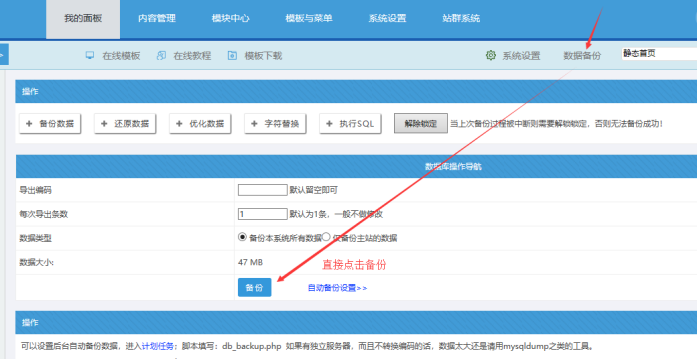697x360 pixels.
Task: Open the 字符替换 button
Action: [x=275, y=124]
